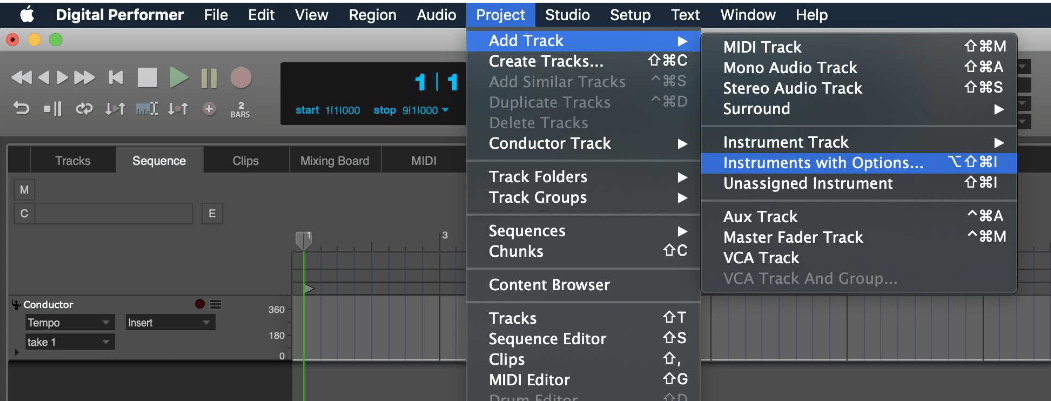Click bar 3 on the time ruler
This screenshot has width=1051, height=401.
(444, 235)
